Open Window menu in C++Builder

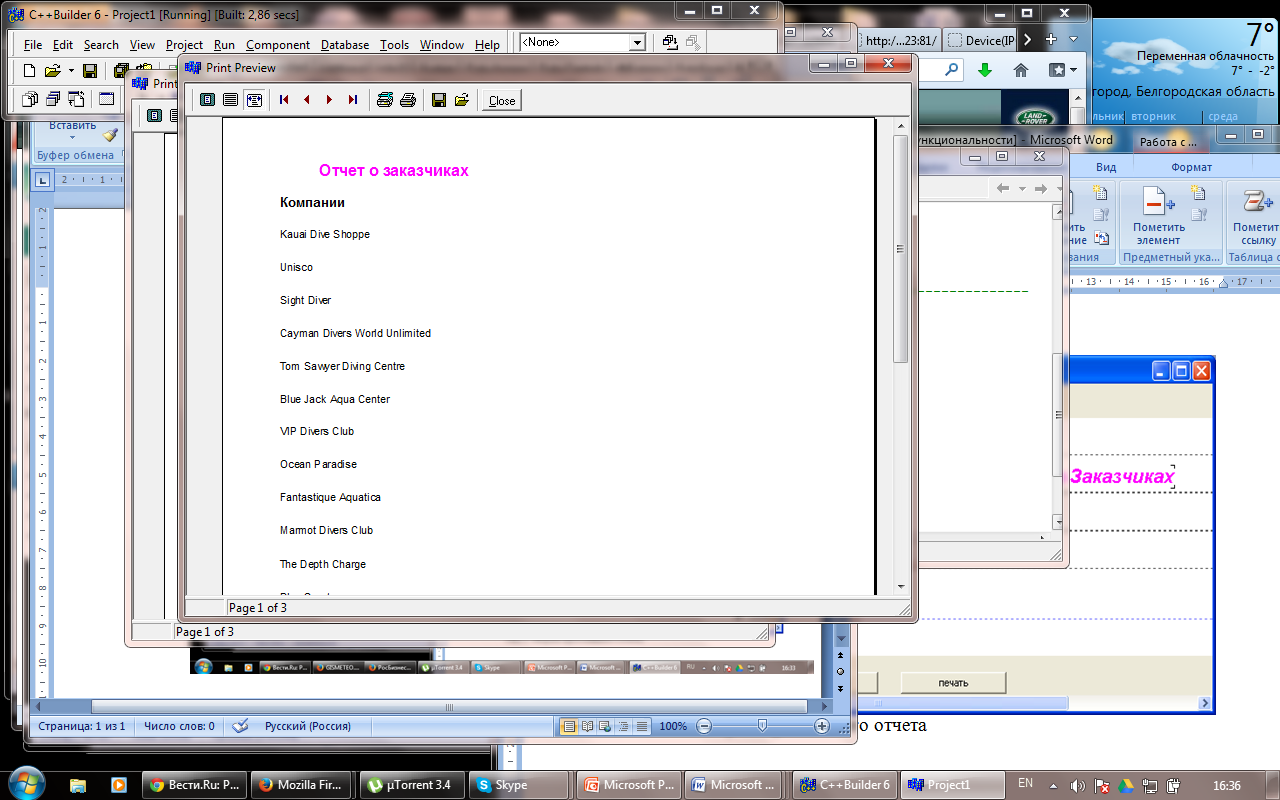442,45
